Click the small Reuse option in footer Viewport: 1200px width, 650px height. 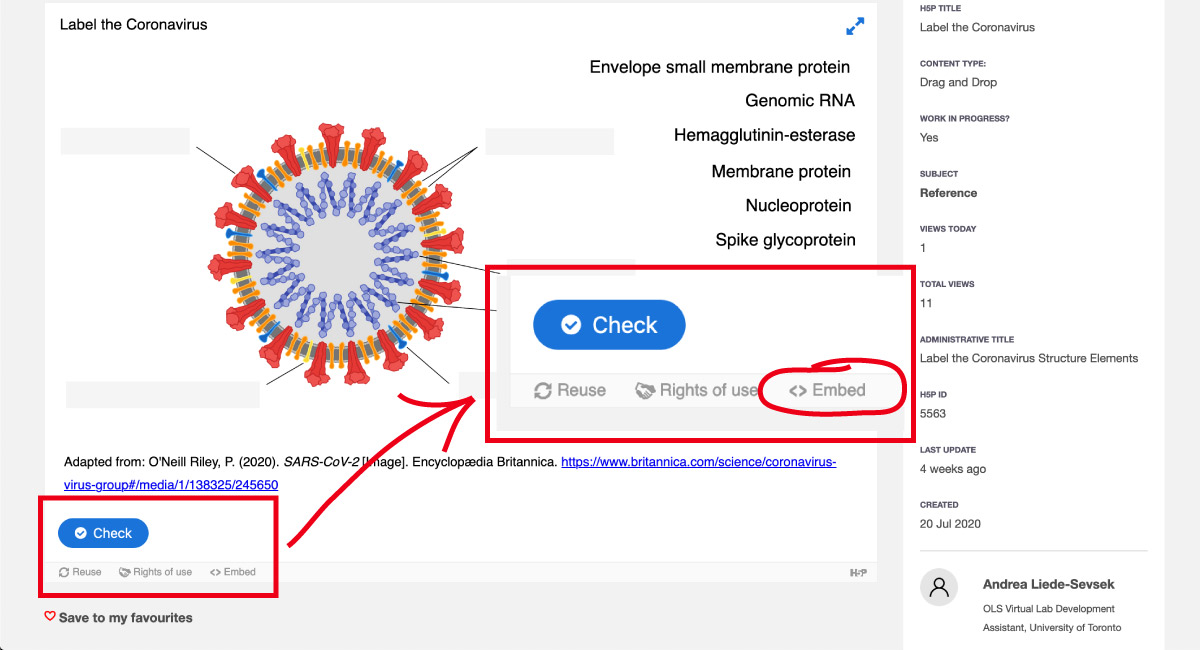(x=80, y=572)
